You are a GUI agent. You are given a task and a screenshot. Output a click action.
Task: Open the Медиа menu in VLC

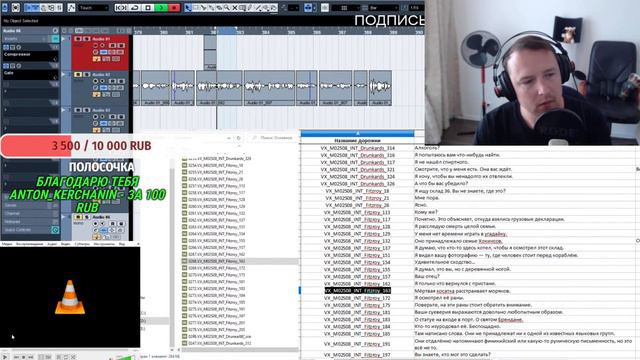pyautogui.click(x=7, y=244)
